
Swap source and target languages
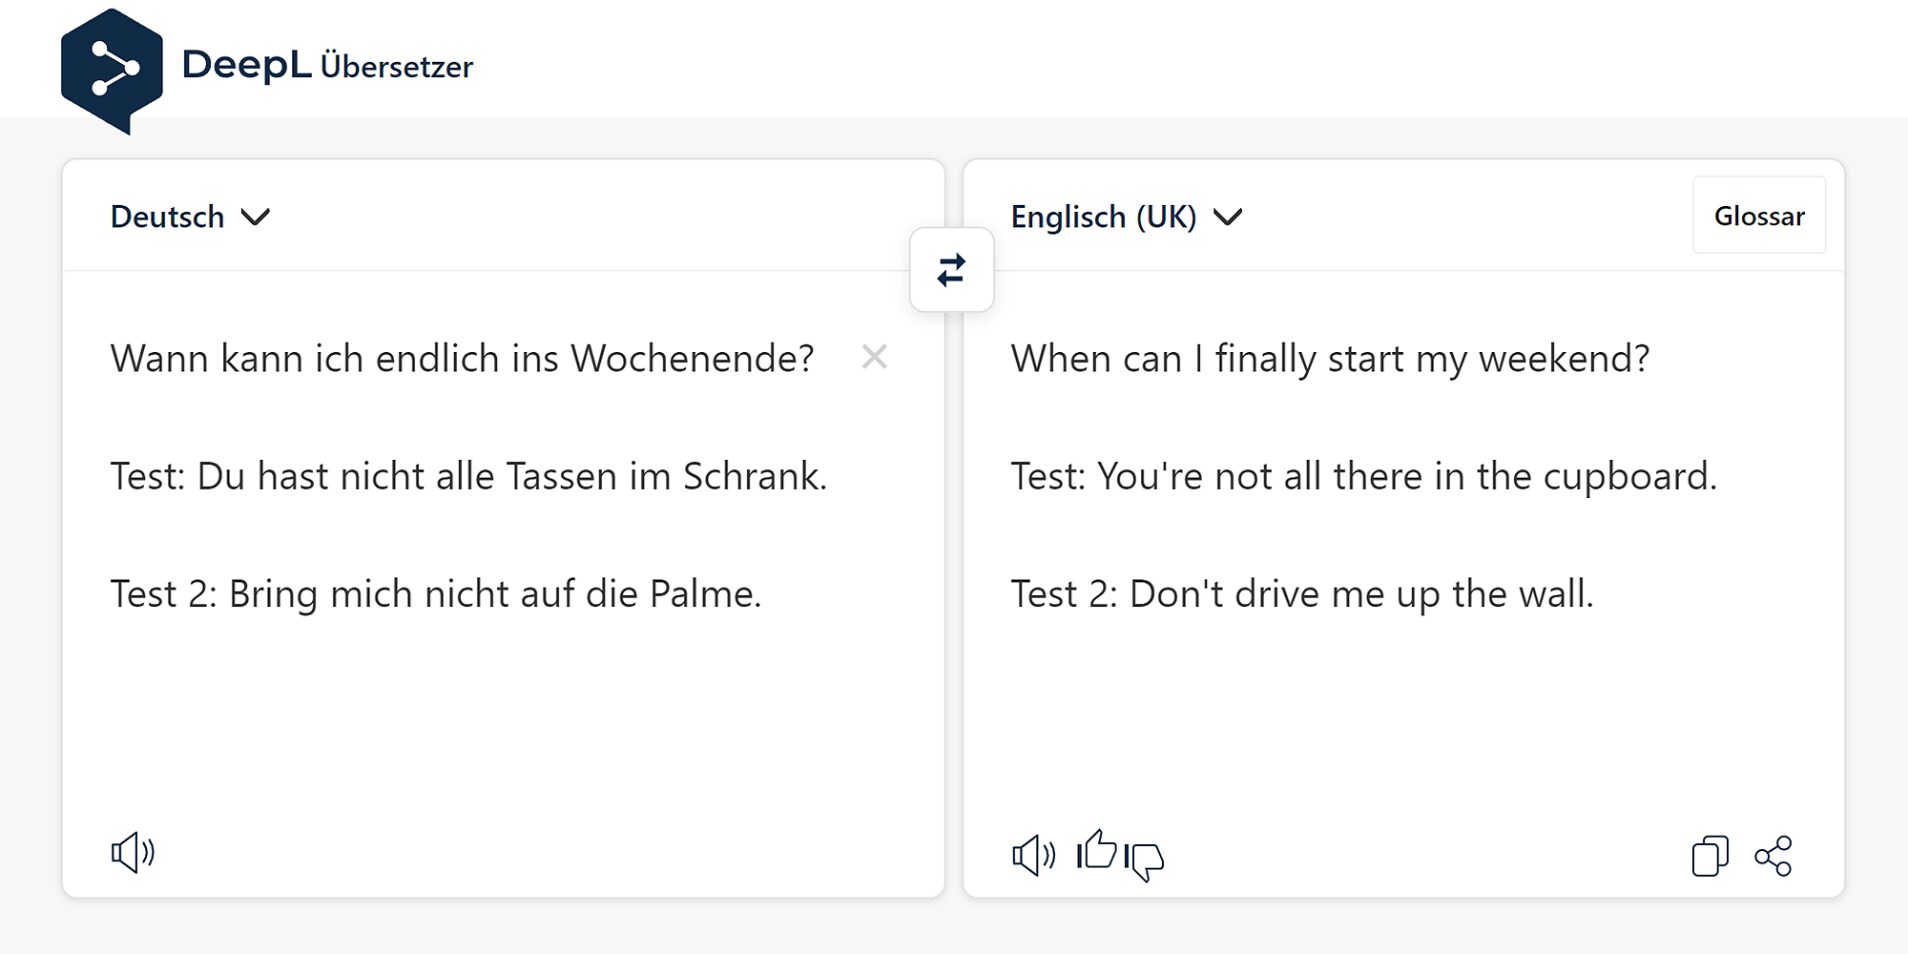pyautogui.click(x=951, y=270)
